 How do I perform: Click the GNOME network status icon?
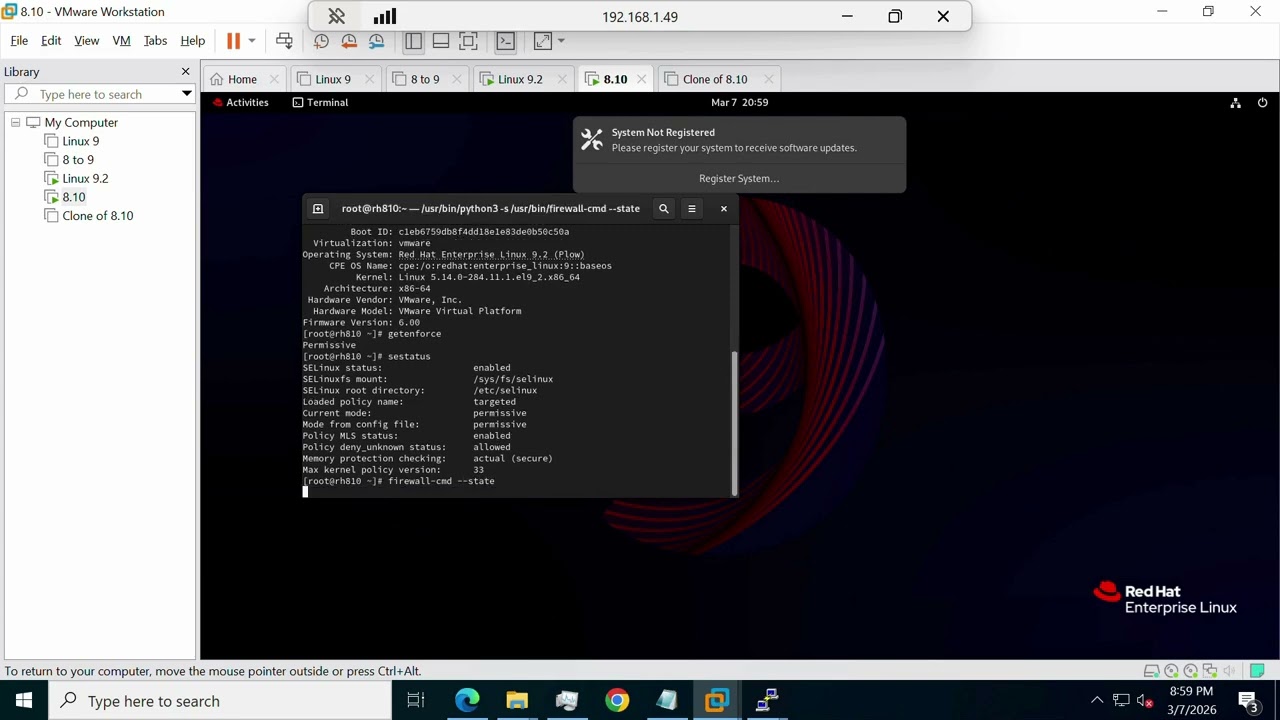coord(1236,102)
